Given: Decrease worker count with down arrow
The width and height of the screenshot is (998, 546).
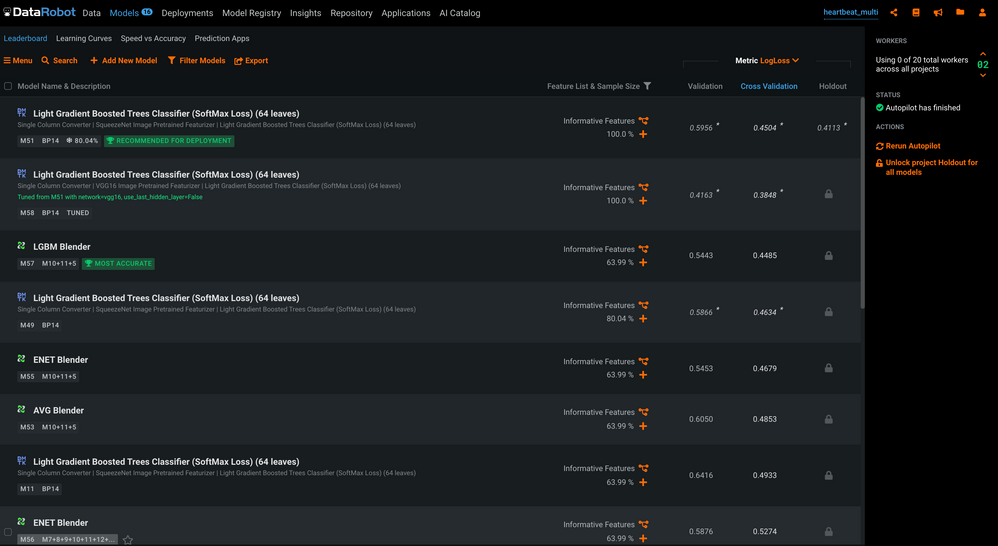Looking at the screenshot, I should coord(983,75).
